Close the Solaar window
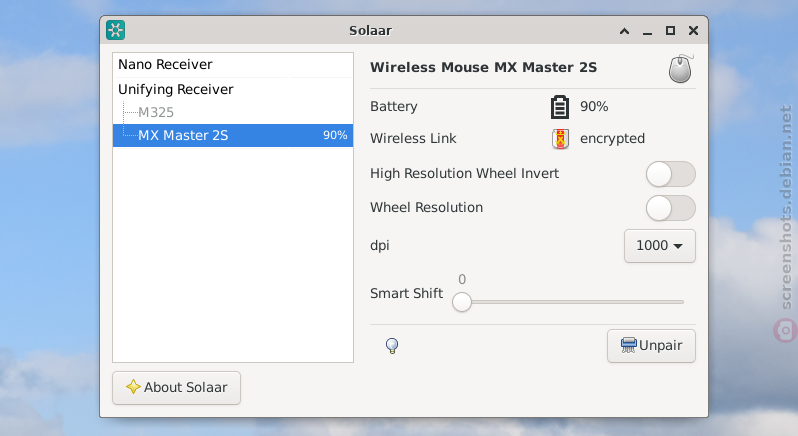Image resolution: width=798 pixels, height=436 pixels. pos(693,31)
